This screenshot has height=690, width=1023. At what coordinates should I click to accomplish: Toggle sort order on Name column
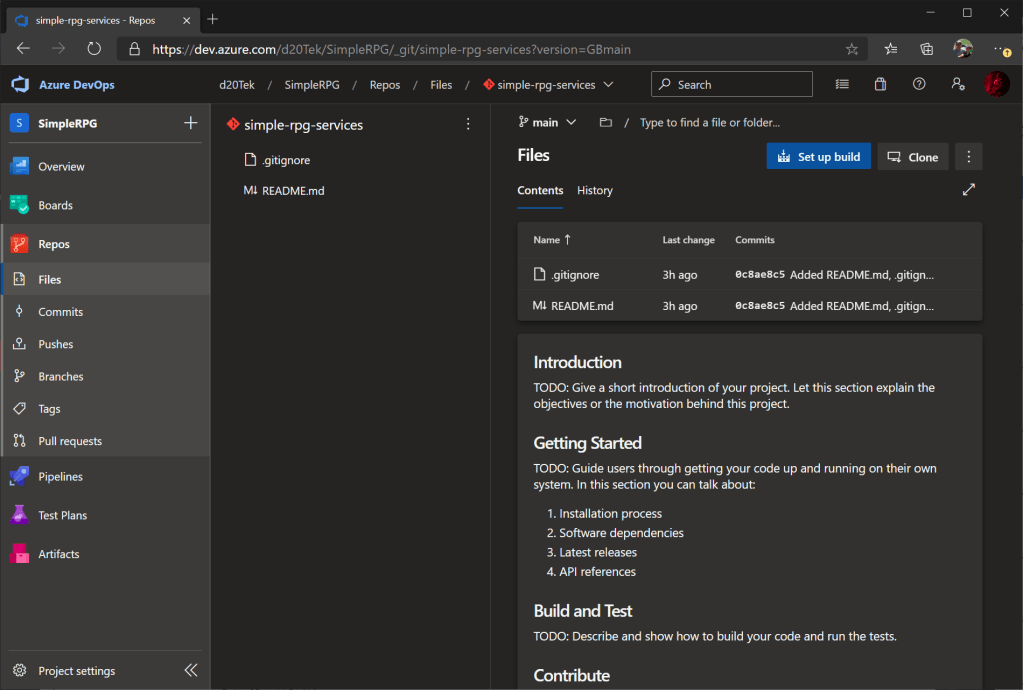pos(553,240)
